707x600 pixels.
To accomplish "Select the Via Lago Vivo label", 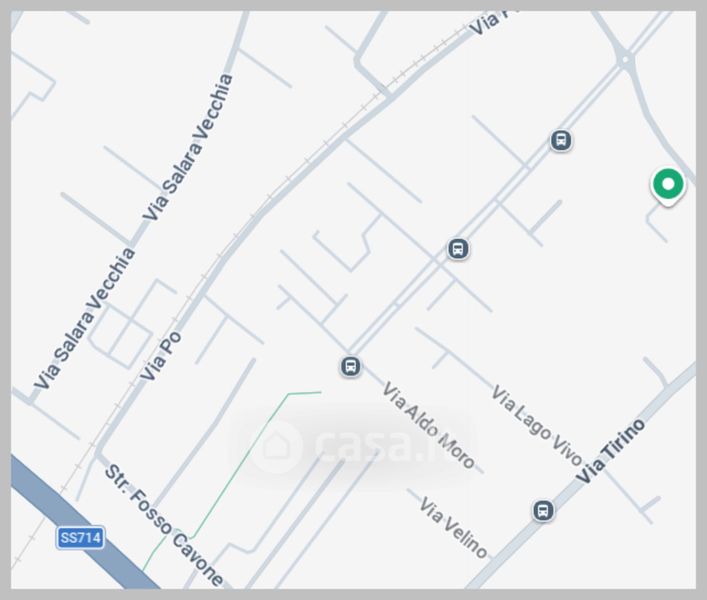I will pos(536,426).
